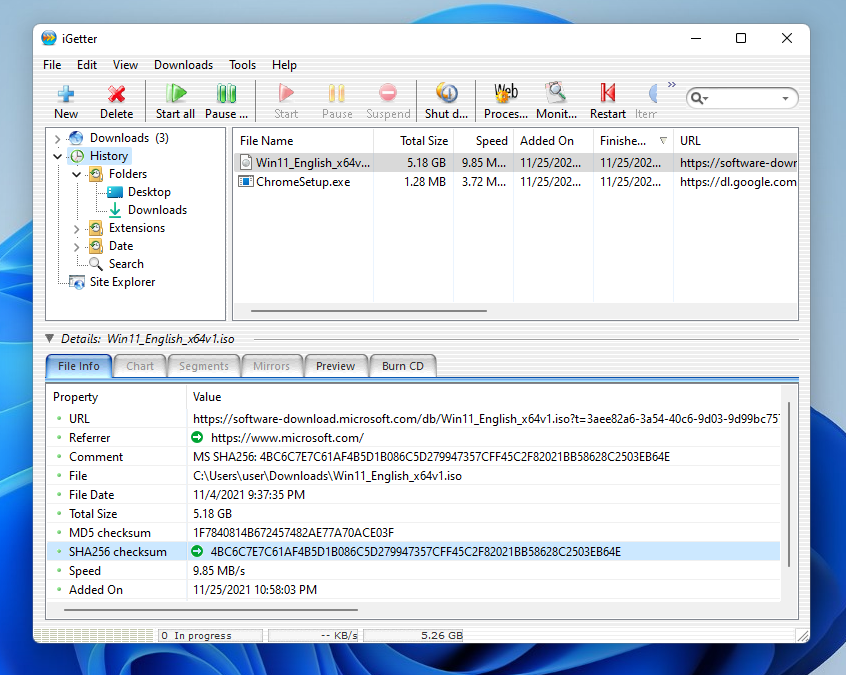Click the red Delete toolbar icon

click(x=116, y=94)
